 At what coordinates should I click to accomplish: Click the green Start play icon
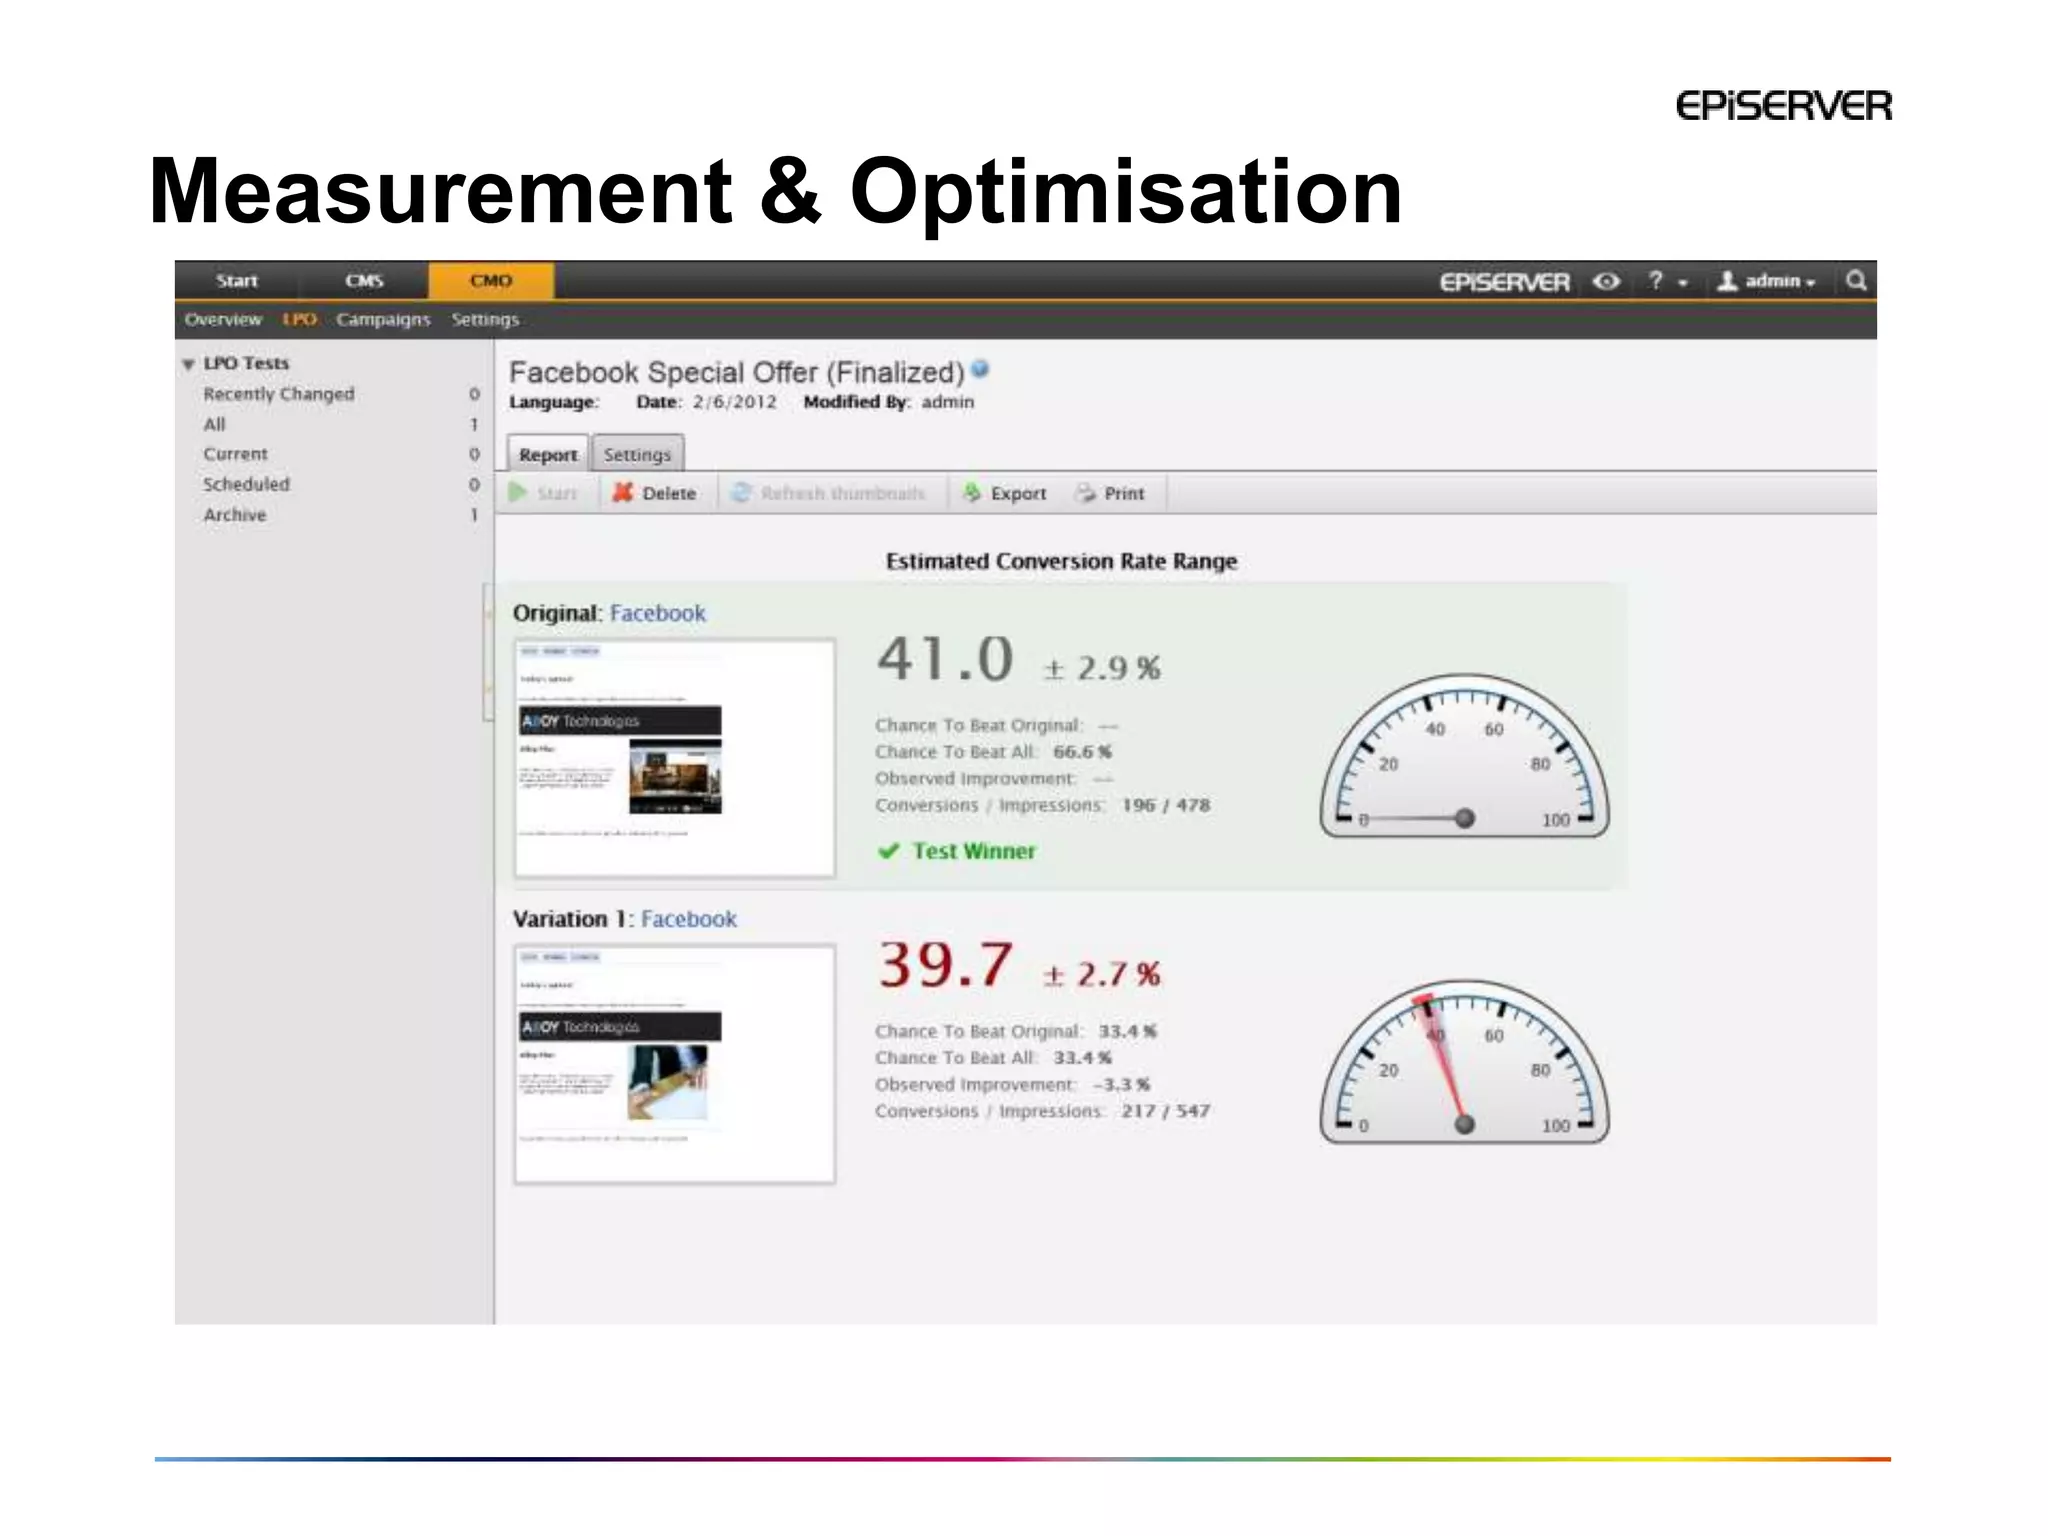pos(517,493)
